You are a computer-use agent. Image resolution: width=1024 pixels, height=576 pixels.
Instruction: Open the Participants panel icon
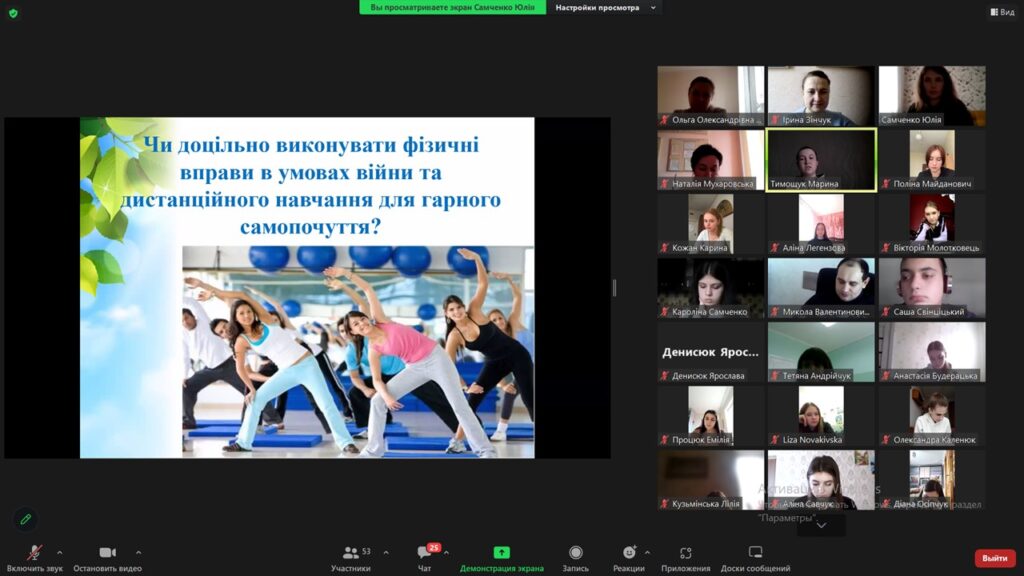point(350,553)
